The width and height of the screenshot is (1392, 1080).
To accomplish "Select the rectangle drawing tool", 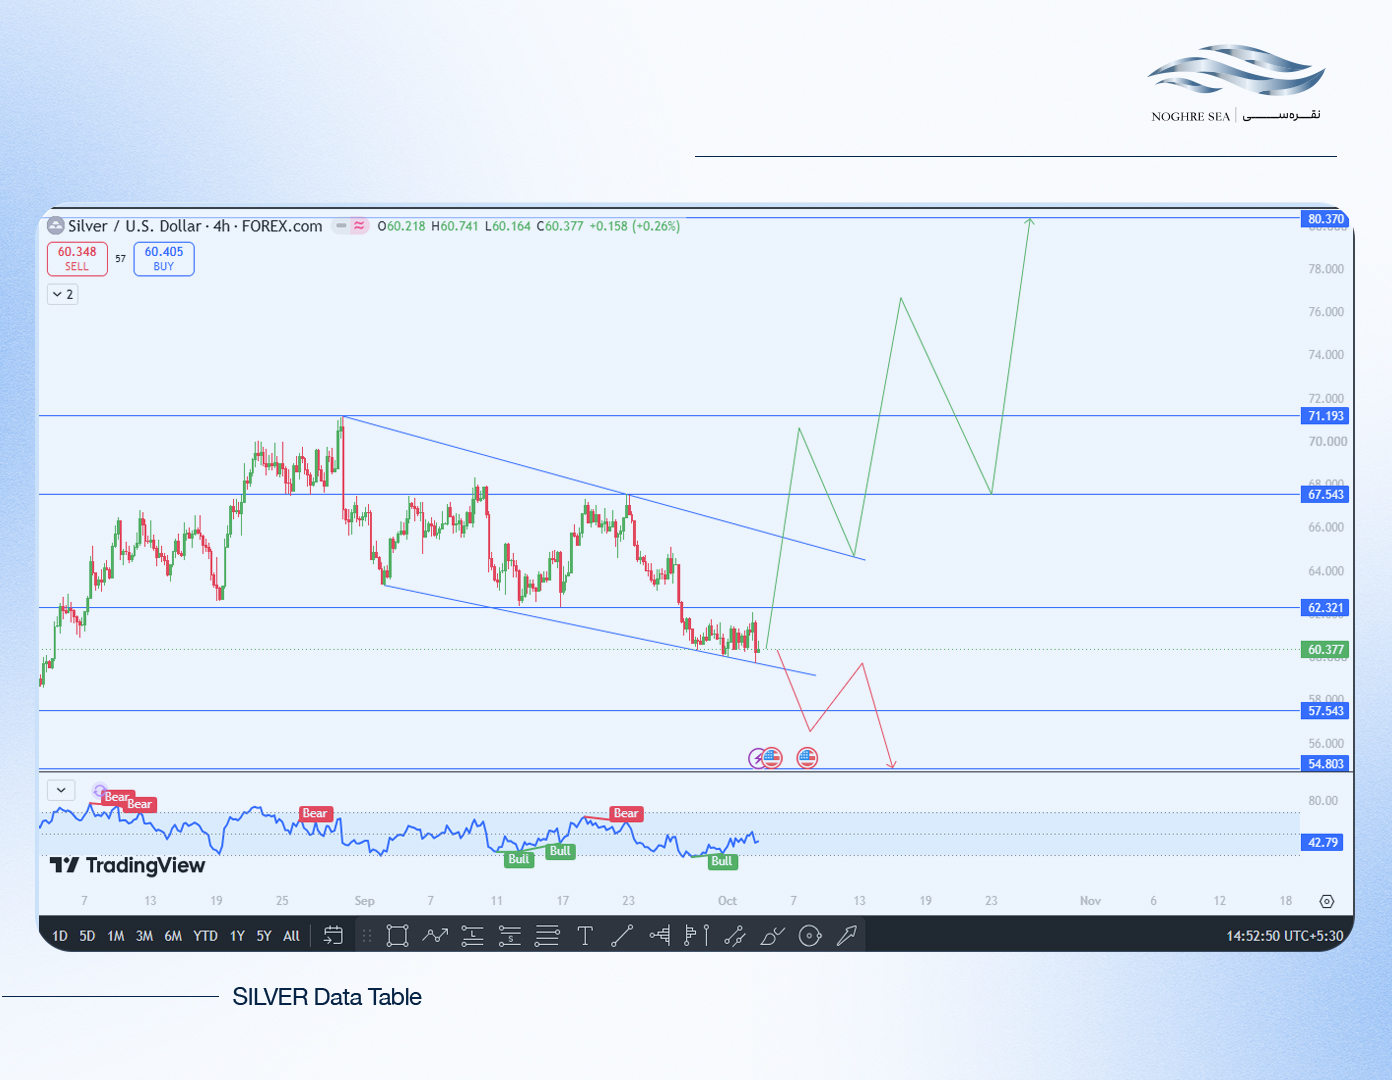I will [x=397, y=936].
